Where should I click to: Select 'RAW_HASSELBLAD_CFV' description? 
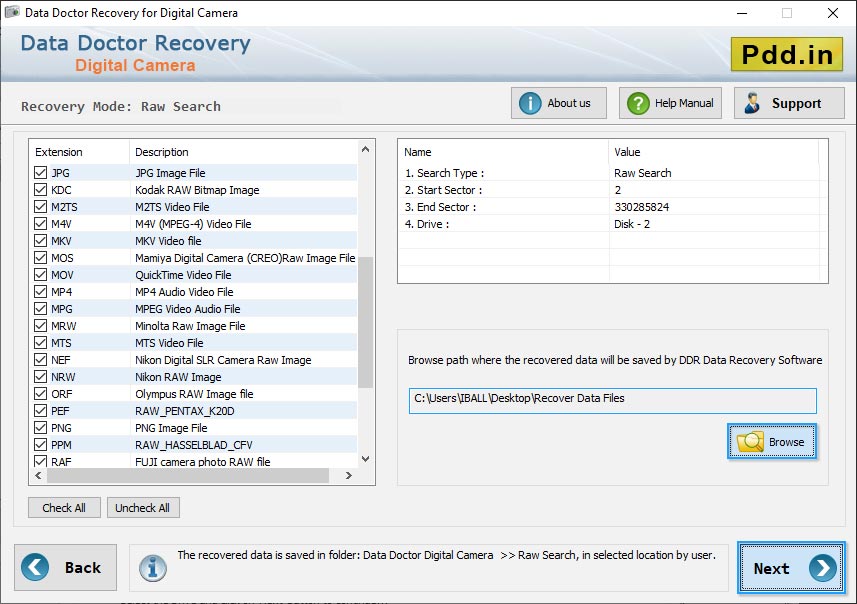pyautogui.click(x=193, y=444)
